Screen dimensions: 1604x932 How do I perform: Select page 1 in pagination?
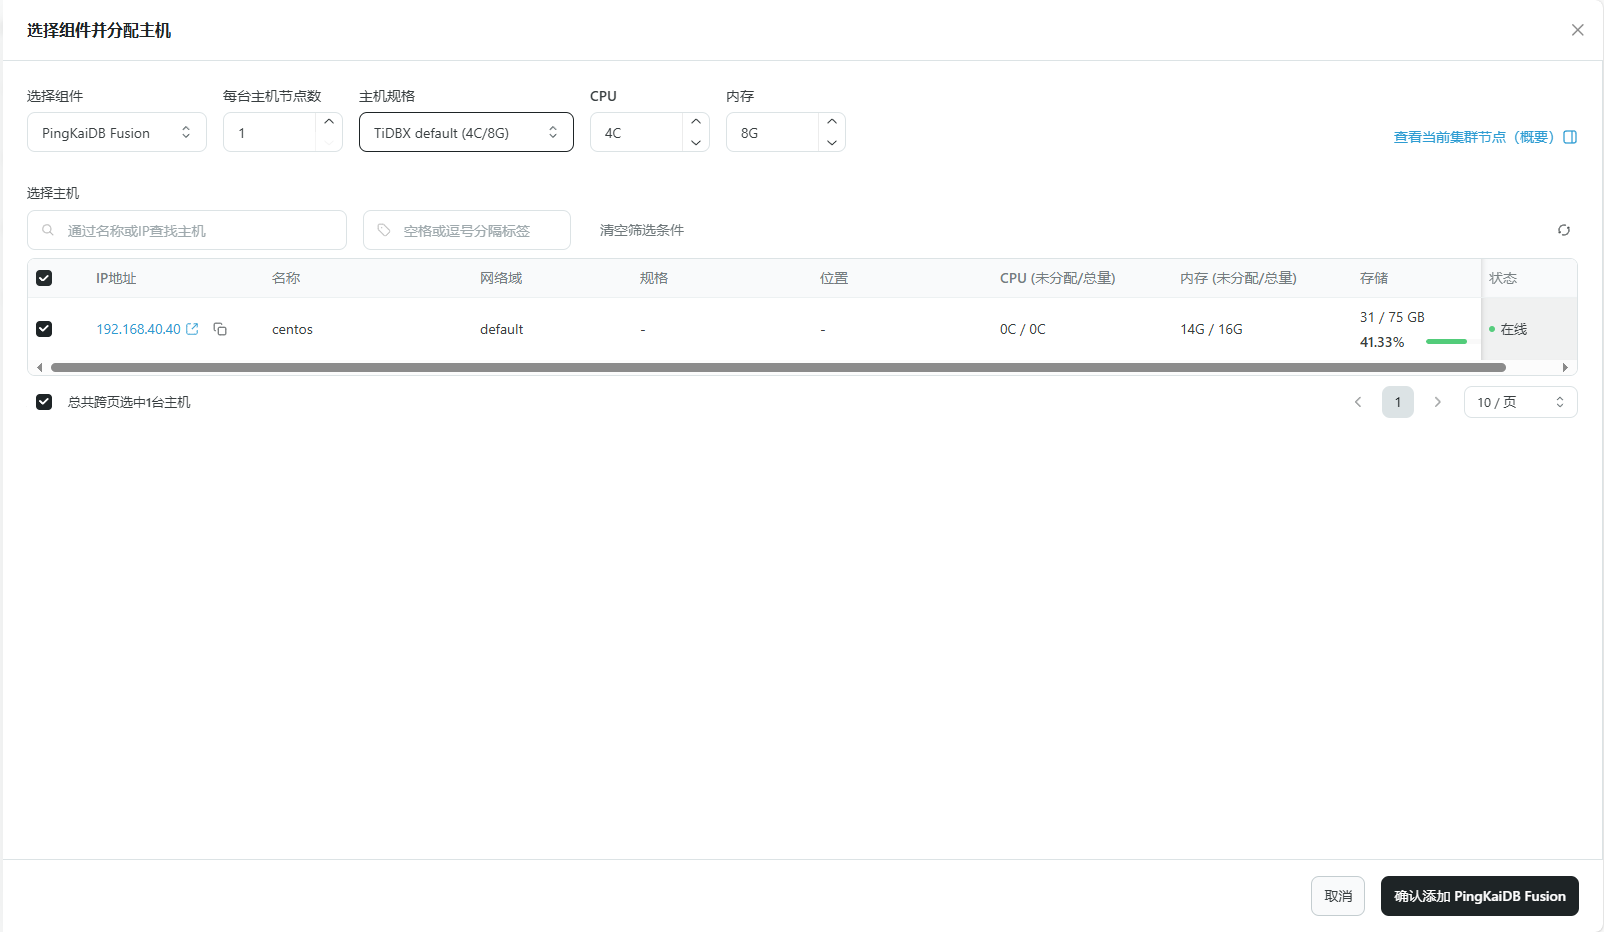(x=1397, y=402)
